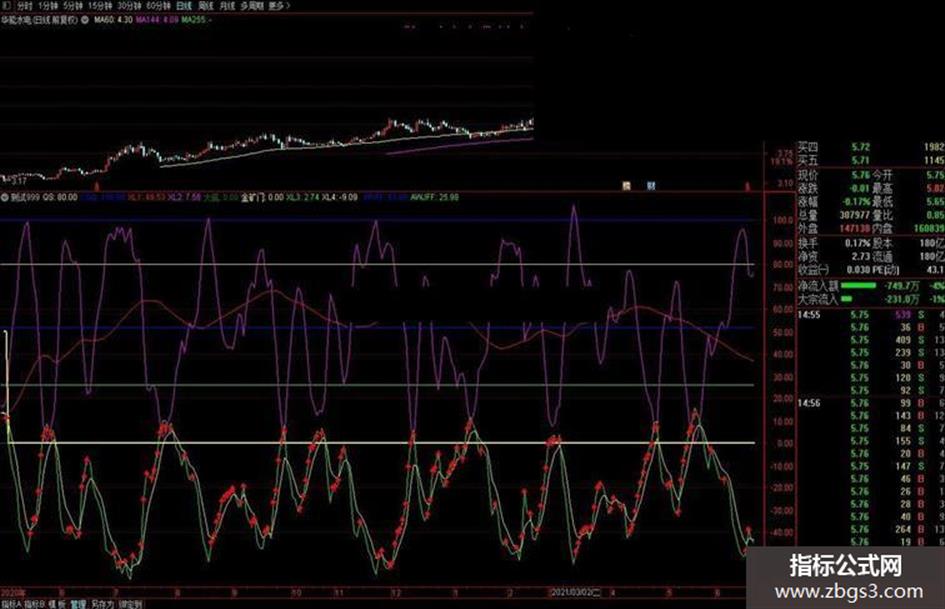Click the MA255 moving average label

coord(196,20)
